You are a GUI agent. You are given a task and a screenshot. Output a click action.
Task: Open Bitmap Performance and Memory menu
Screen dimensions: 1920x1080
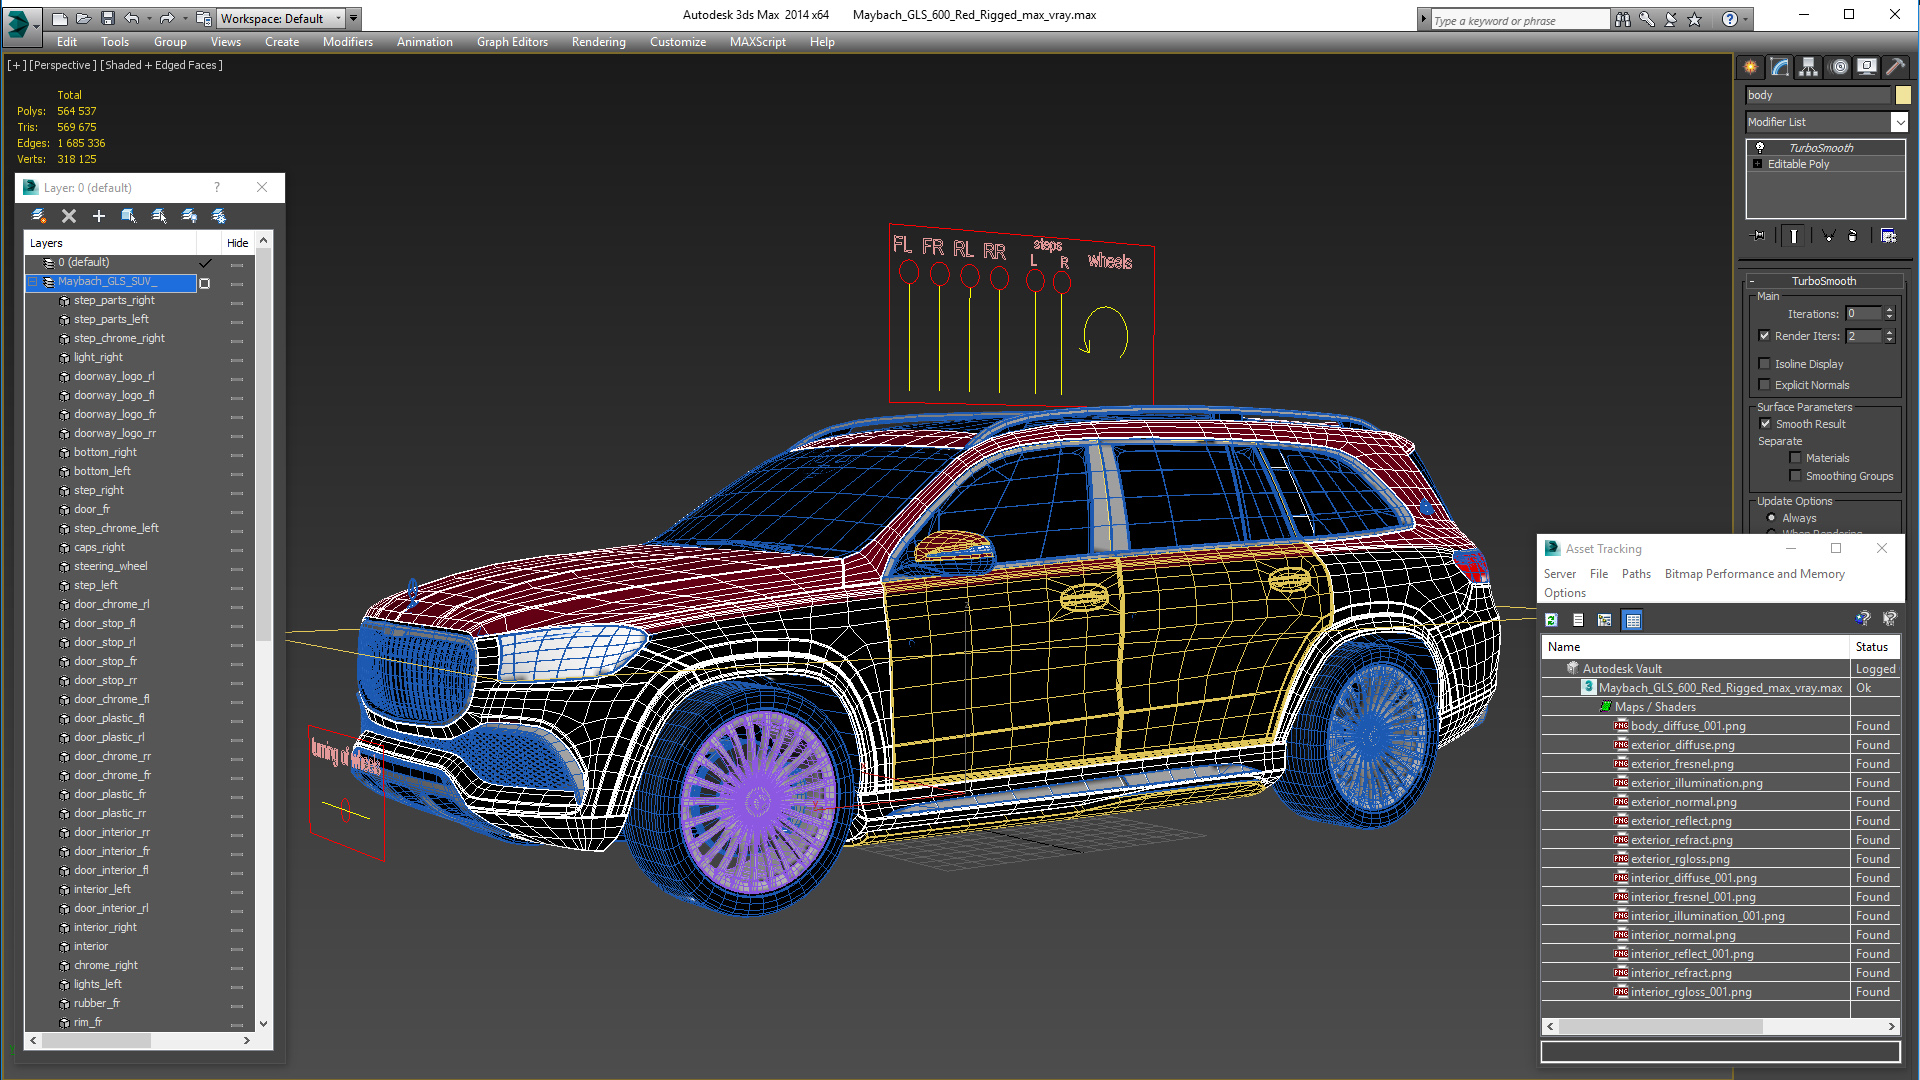1754,574
